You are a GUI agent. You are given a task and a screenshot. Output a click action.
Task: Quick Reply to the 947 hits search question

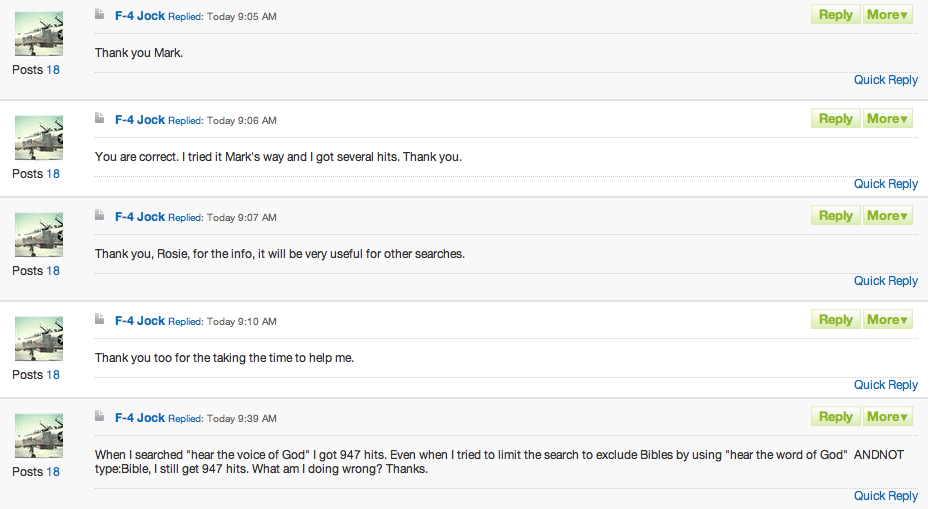click(x=885, y=496)
